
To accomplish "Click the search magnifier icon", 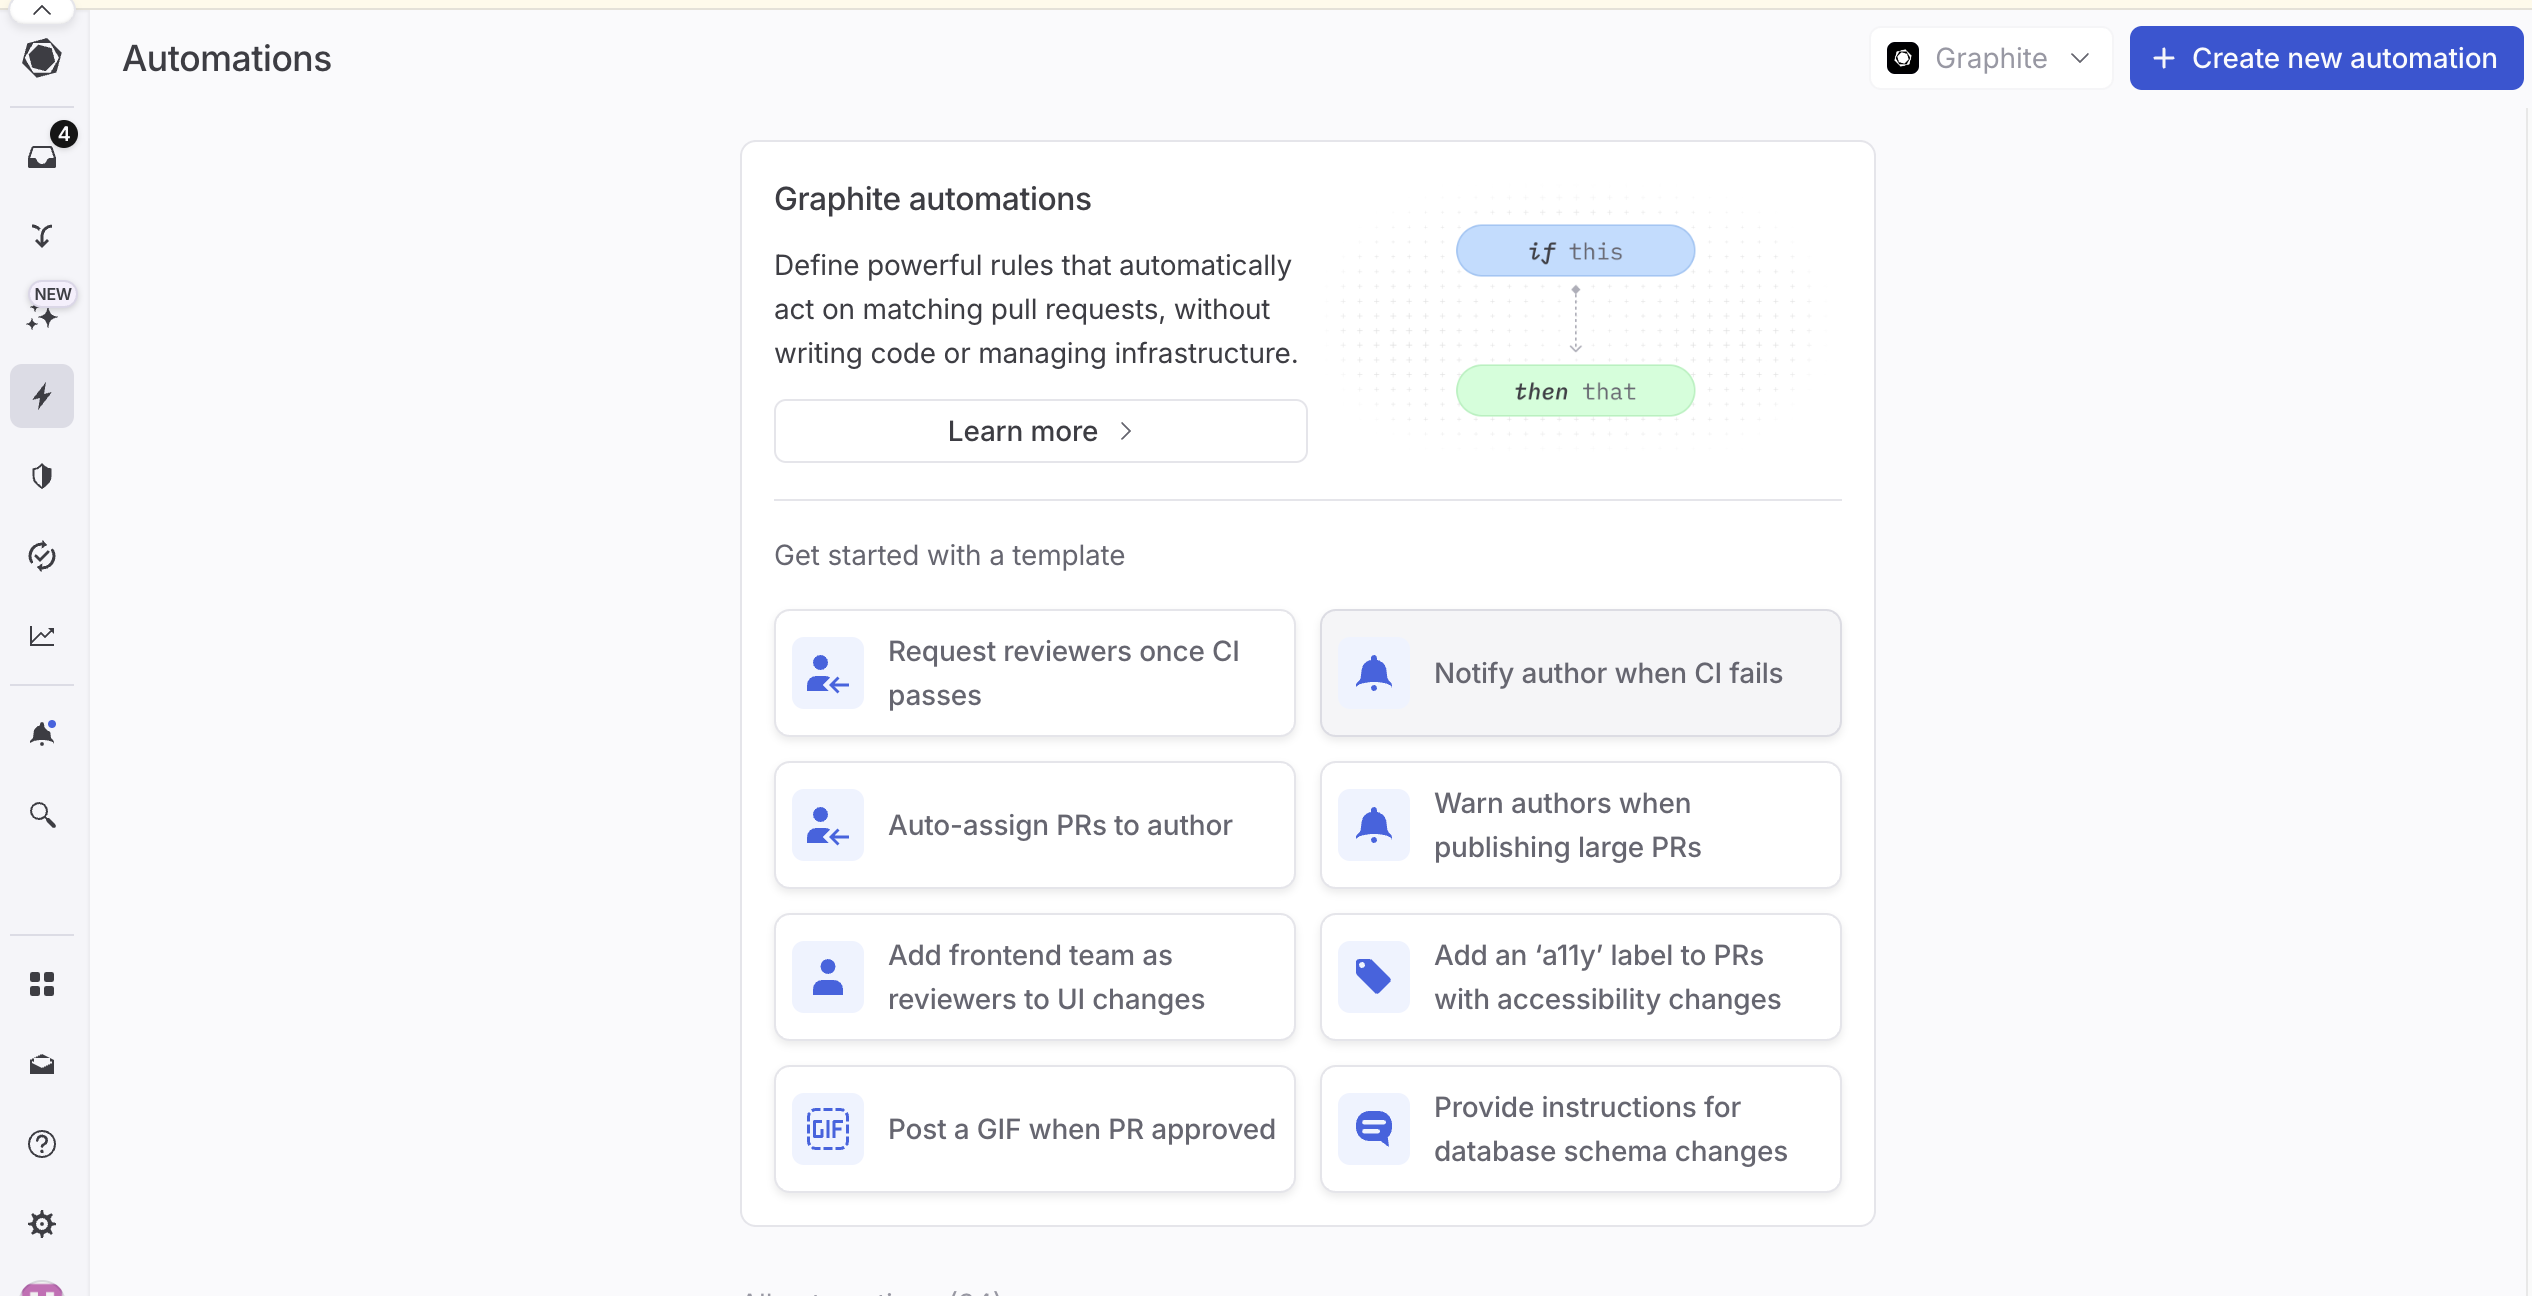I will pyautogui.click(x=45, y=813).
